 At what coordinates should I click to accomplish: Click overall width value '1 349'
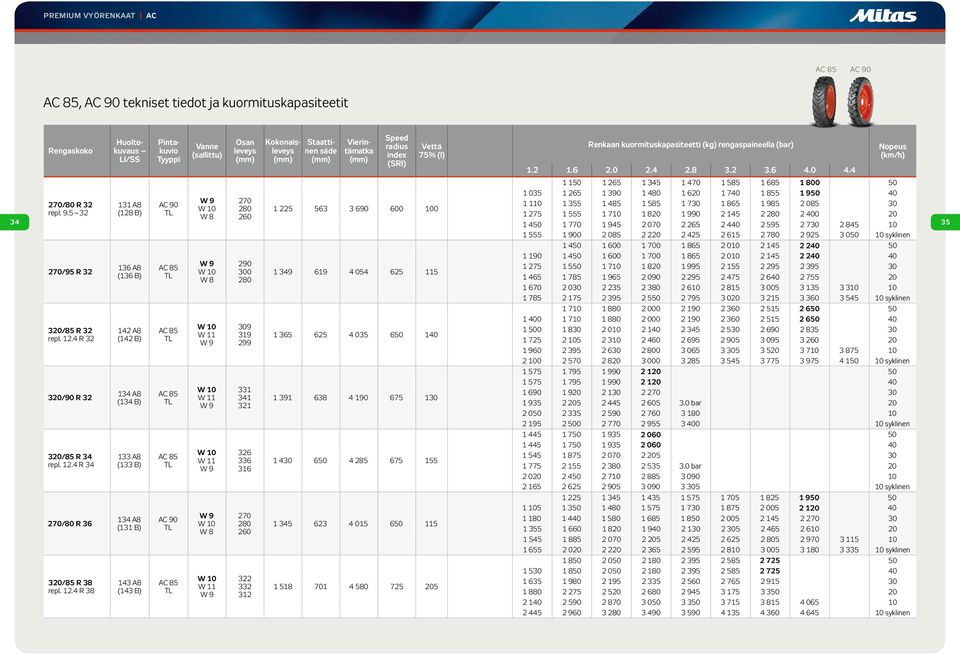[283, 272]
